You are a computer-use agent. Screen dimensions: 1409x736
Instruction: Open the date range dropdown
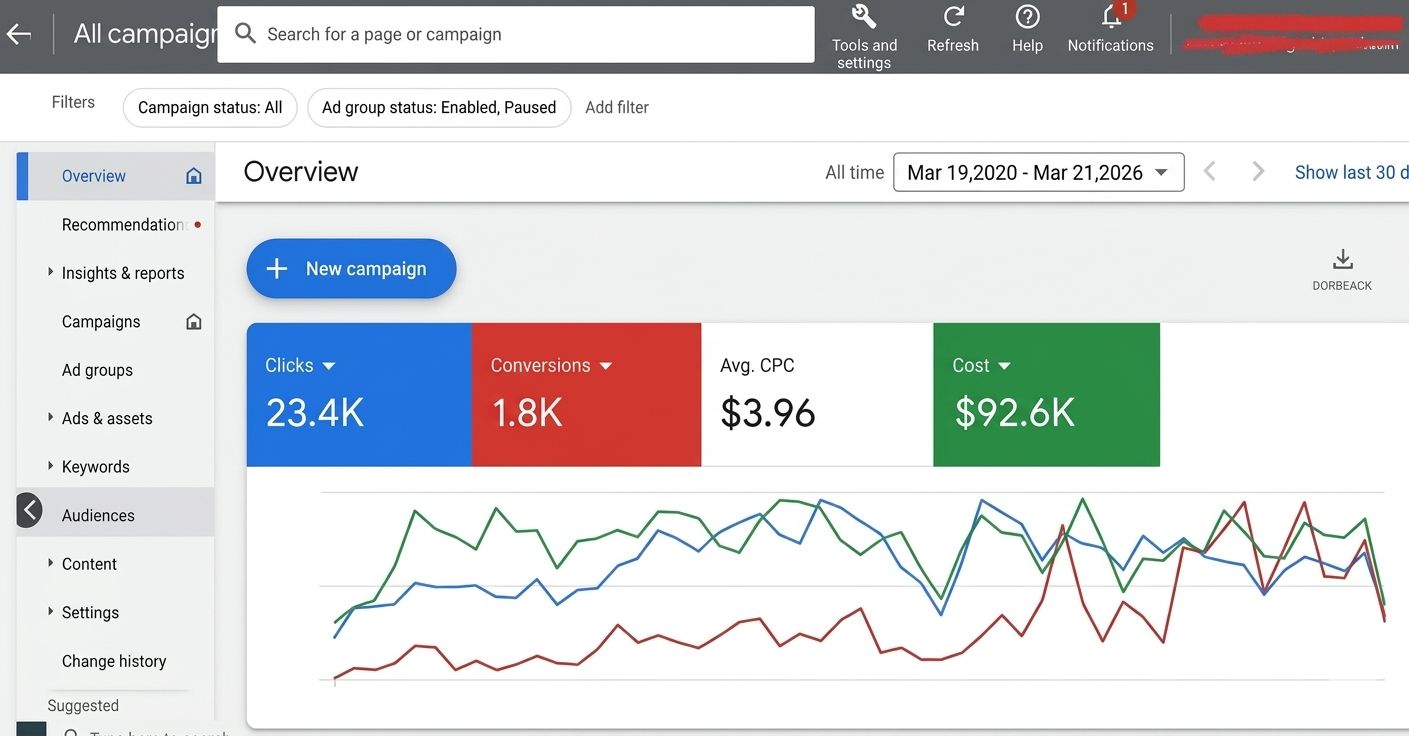(1038, 172)
